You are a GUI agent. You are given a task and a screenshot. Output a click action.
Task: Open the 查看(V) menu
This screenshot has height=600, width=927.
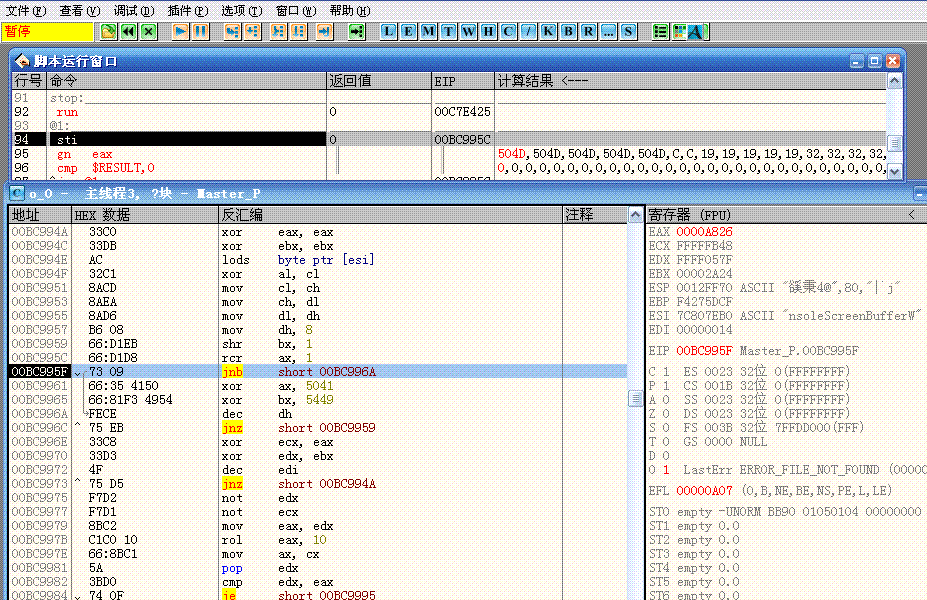80,11
